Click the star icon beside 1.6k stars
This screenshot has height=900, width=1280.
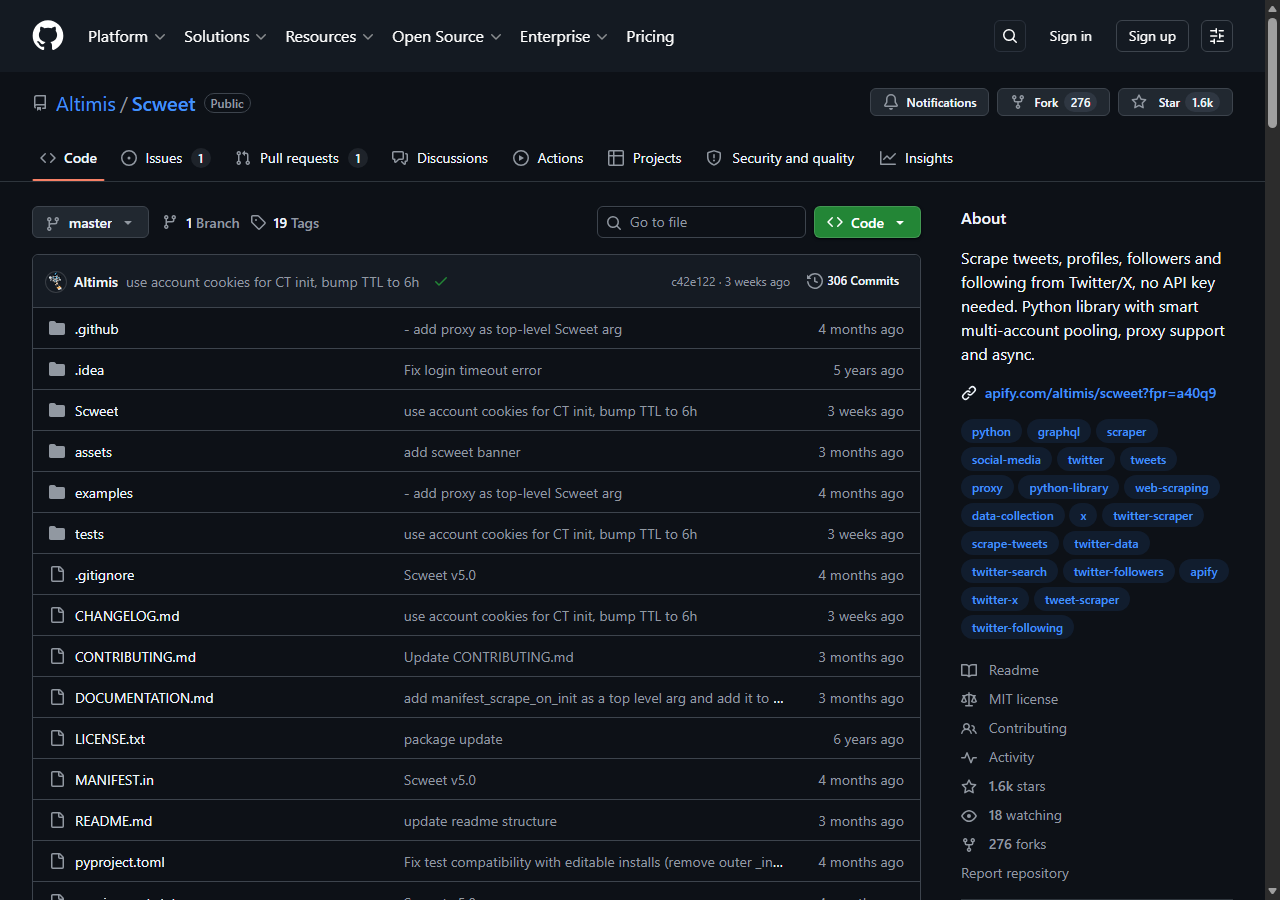pyautogui.click(x=969, y=786)
